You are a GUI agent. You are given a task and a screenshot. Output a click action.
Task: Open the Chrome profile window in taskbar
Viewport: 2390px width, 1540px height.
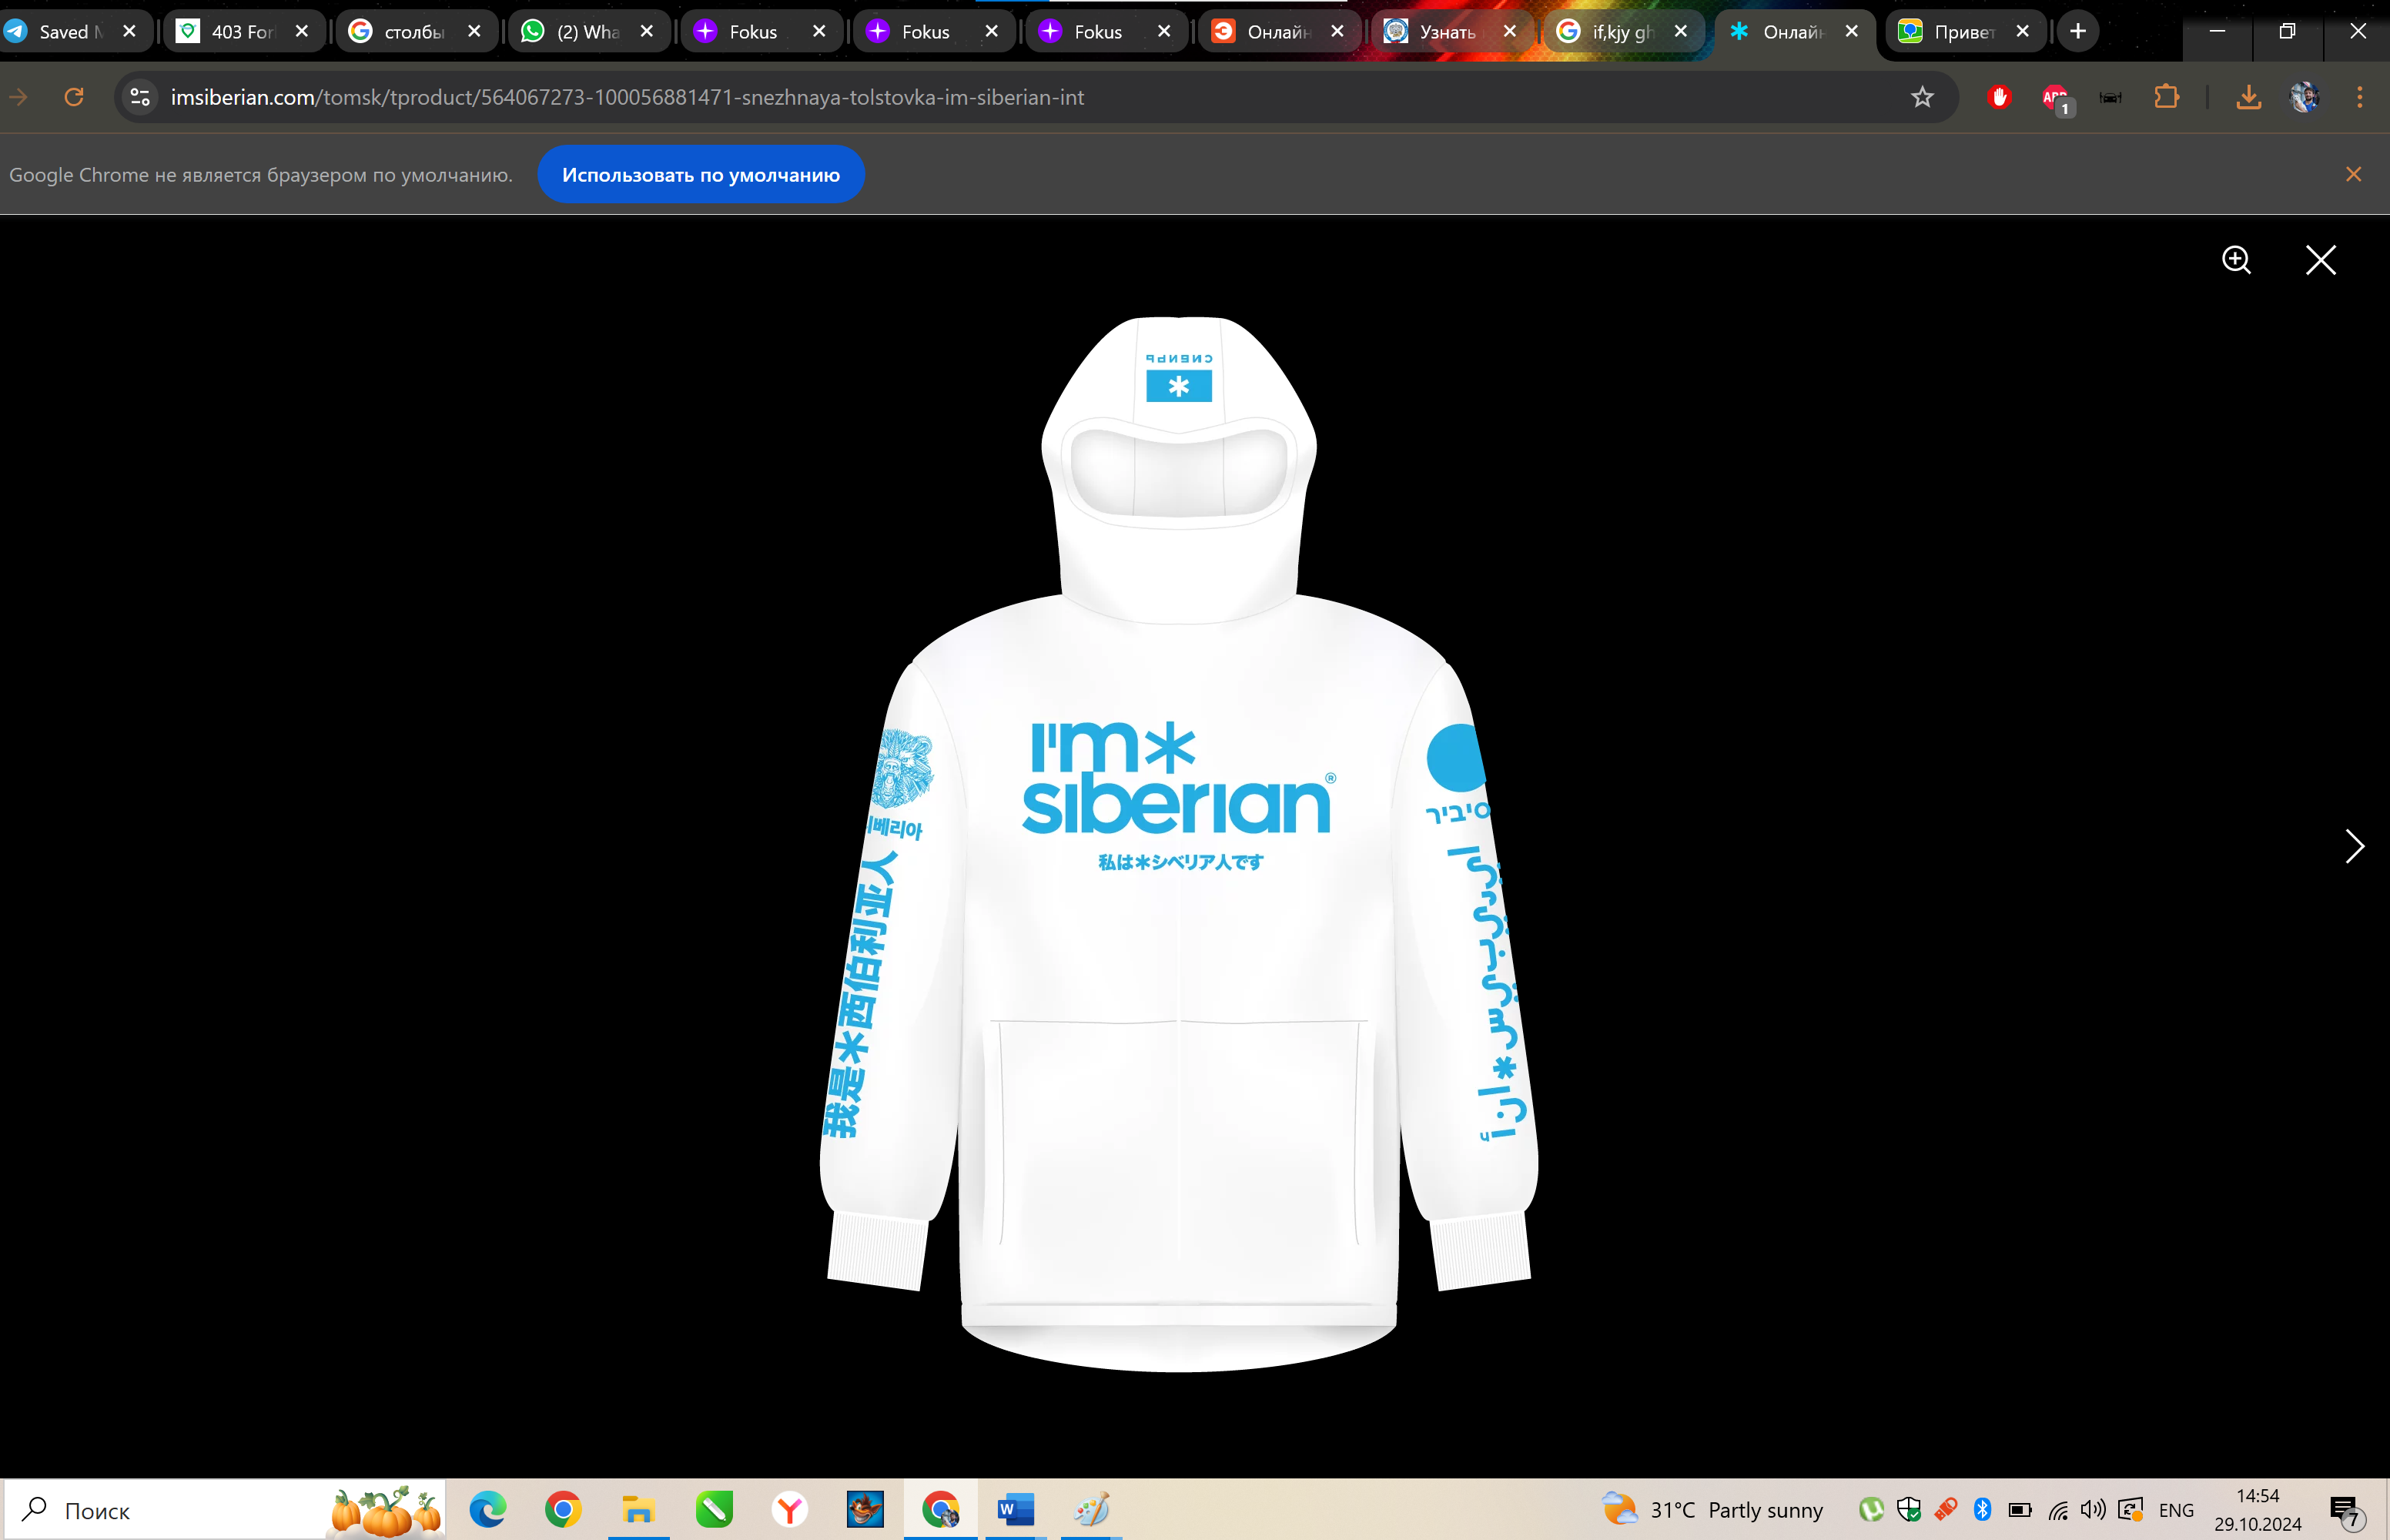pyautogui.click(x=941, y=1509)
